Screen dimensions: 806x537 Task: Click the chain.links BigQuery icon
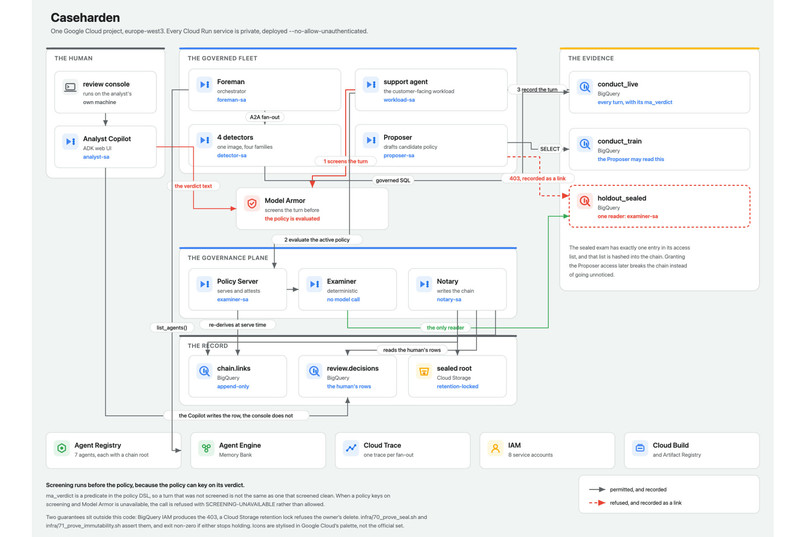[x=205, y=371]
